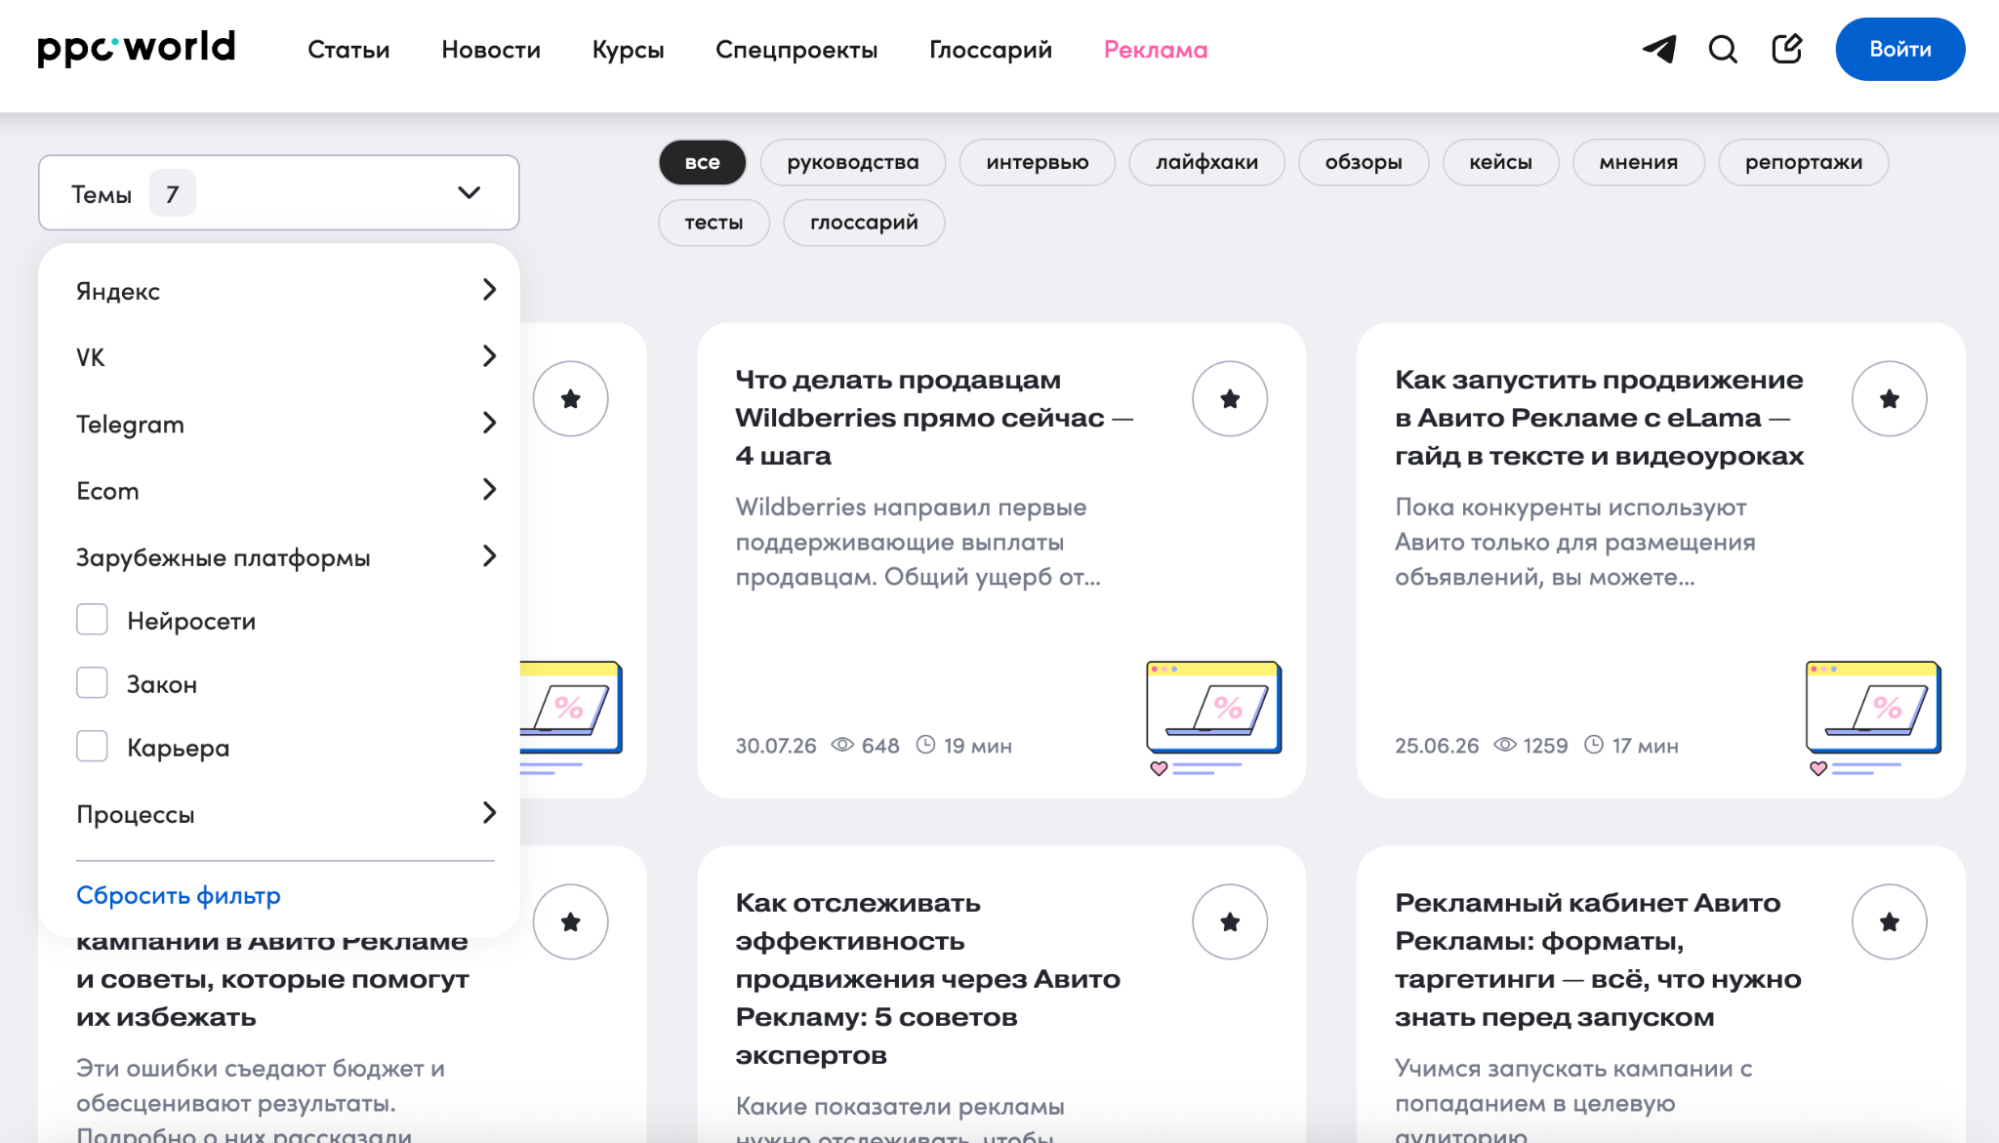This screenshot has height=1143, width=1999.
Task: Expand the Ecom topic submenu
Action: point(285,490)
